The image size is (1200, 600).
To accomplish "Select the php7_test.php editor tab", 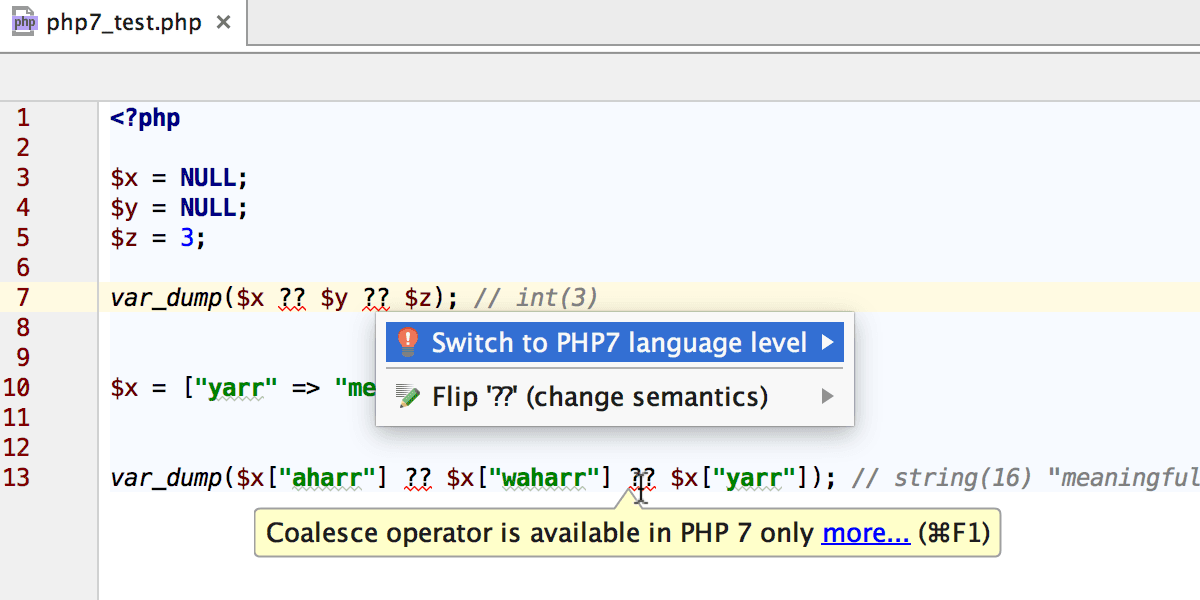I will pyautogui.click(x=123, y=22).
